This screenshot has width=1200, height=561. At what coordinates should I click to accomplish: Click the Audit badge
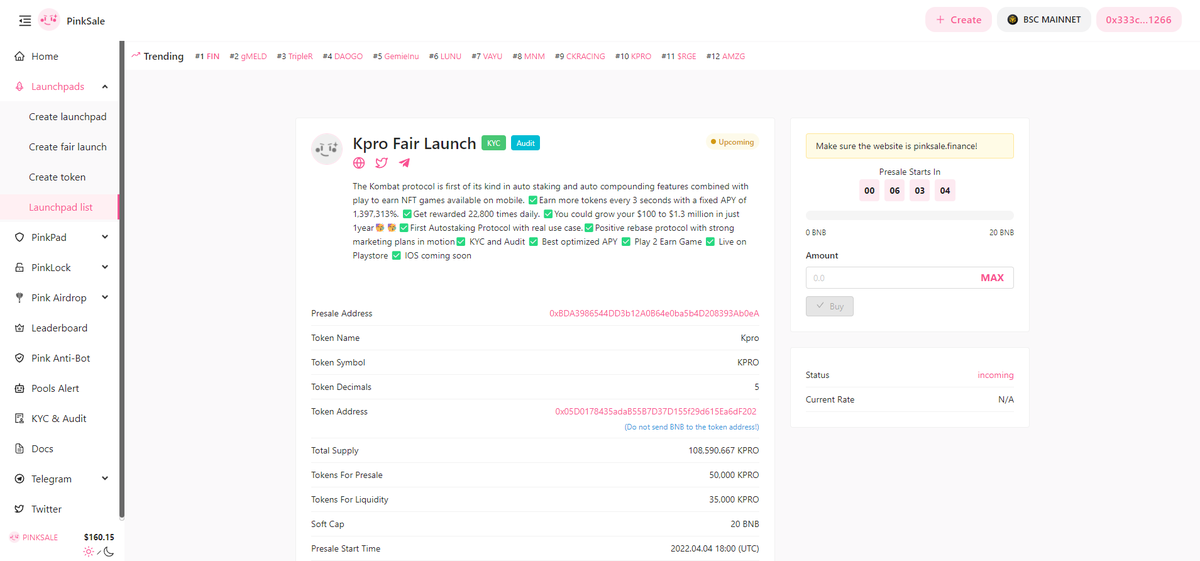pos(526,143)
